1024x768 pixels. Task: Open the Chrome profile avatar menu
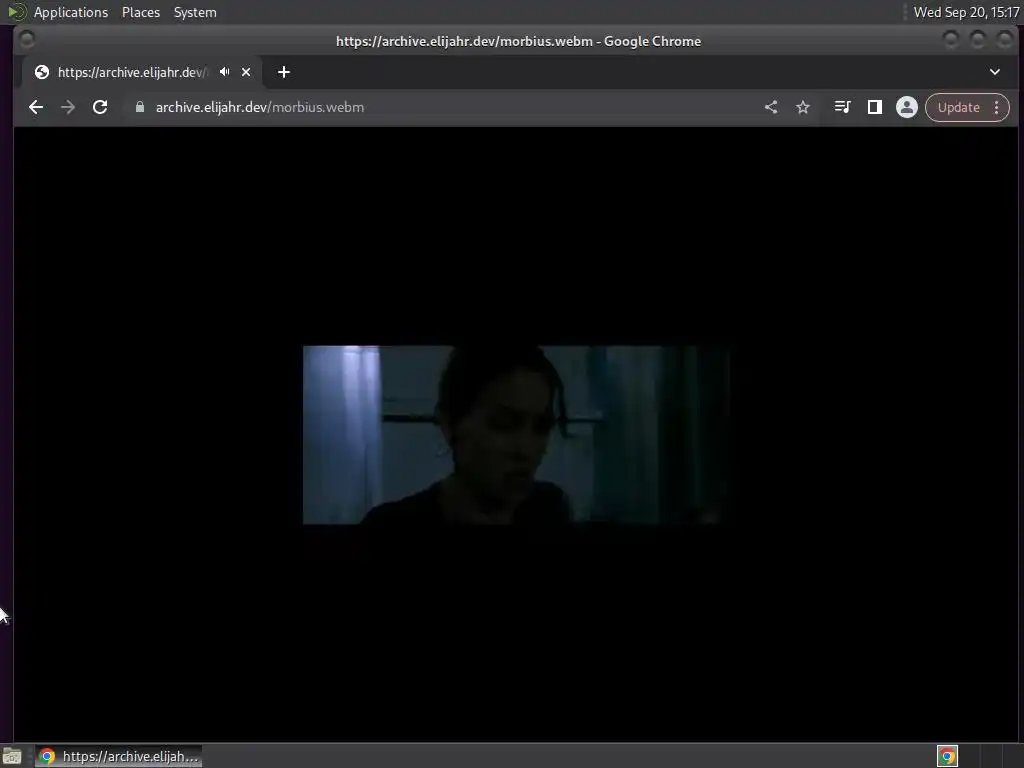(906, 107)
